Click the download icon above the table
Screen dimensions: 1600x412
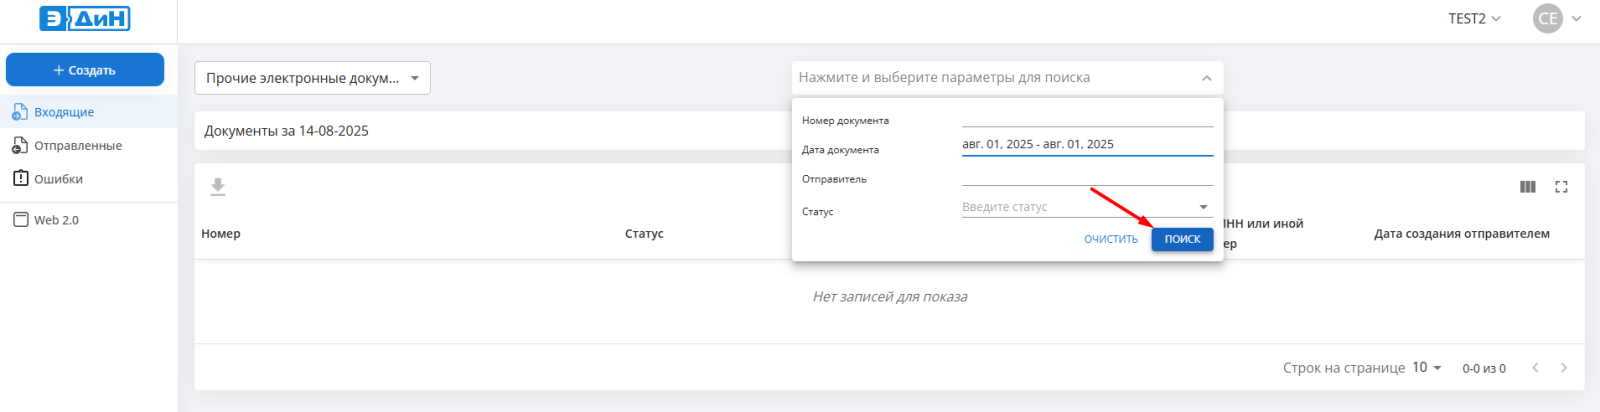tap(218, 187)
